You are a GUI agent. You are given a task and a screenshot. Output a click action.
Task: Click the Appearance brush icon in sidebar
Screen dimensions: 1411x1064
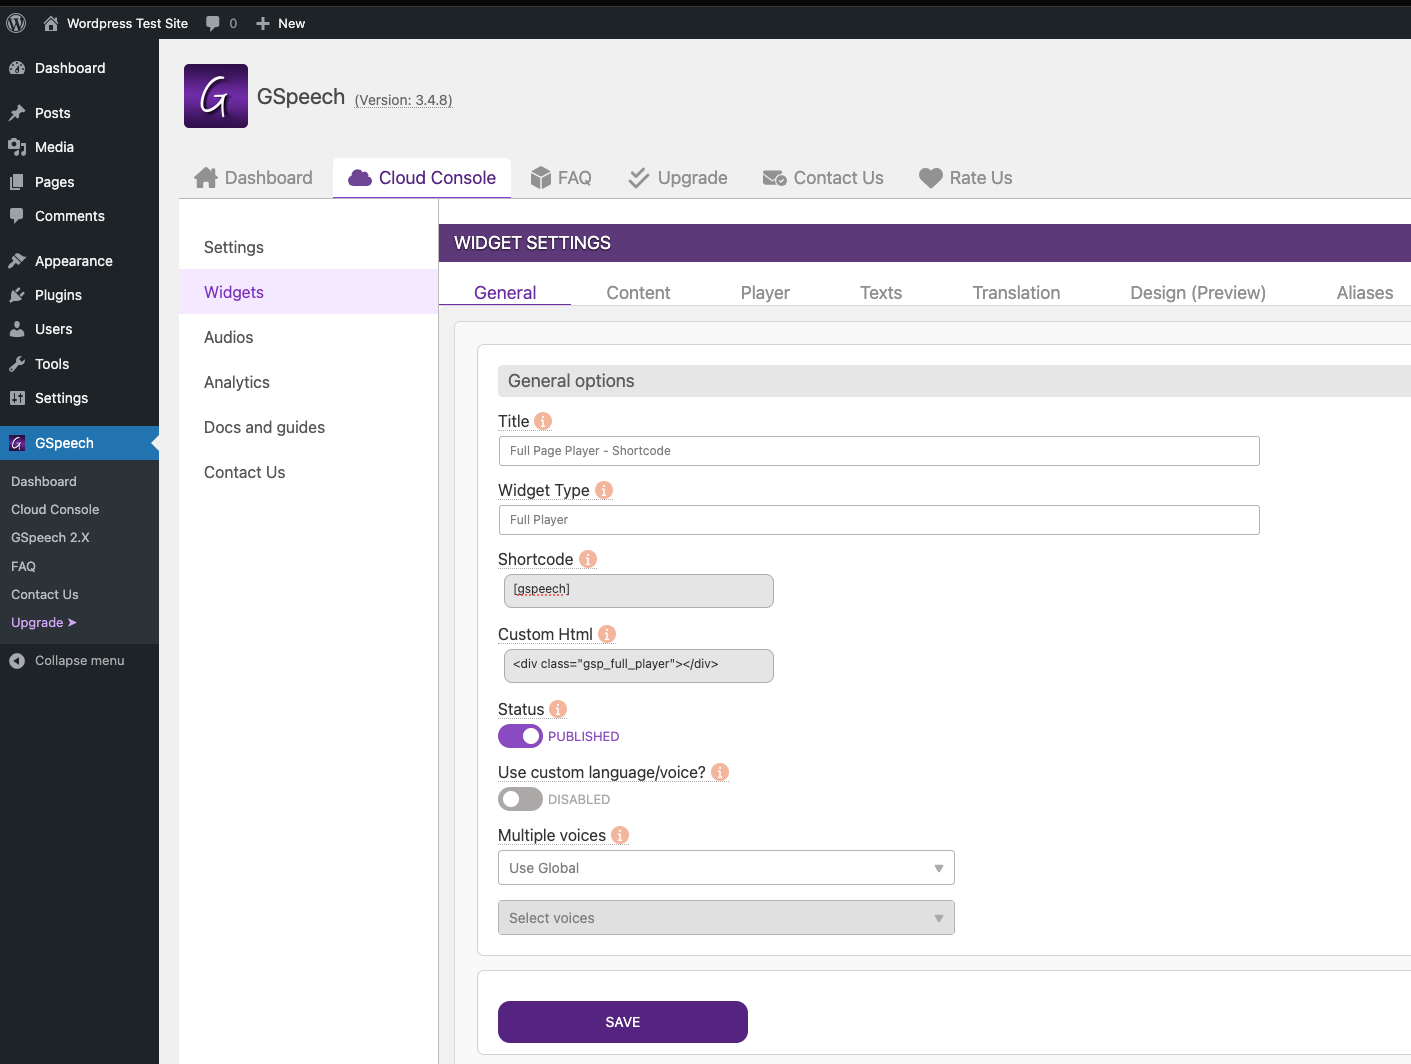click(17, 261)
